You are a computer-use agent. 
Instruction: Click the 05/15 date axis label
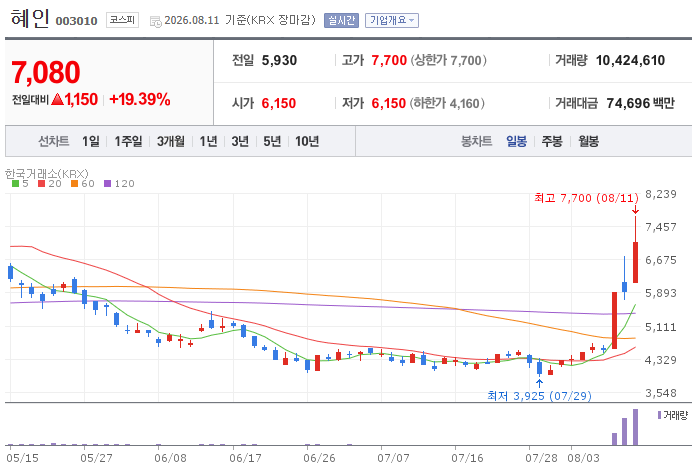point(22,458)
